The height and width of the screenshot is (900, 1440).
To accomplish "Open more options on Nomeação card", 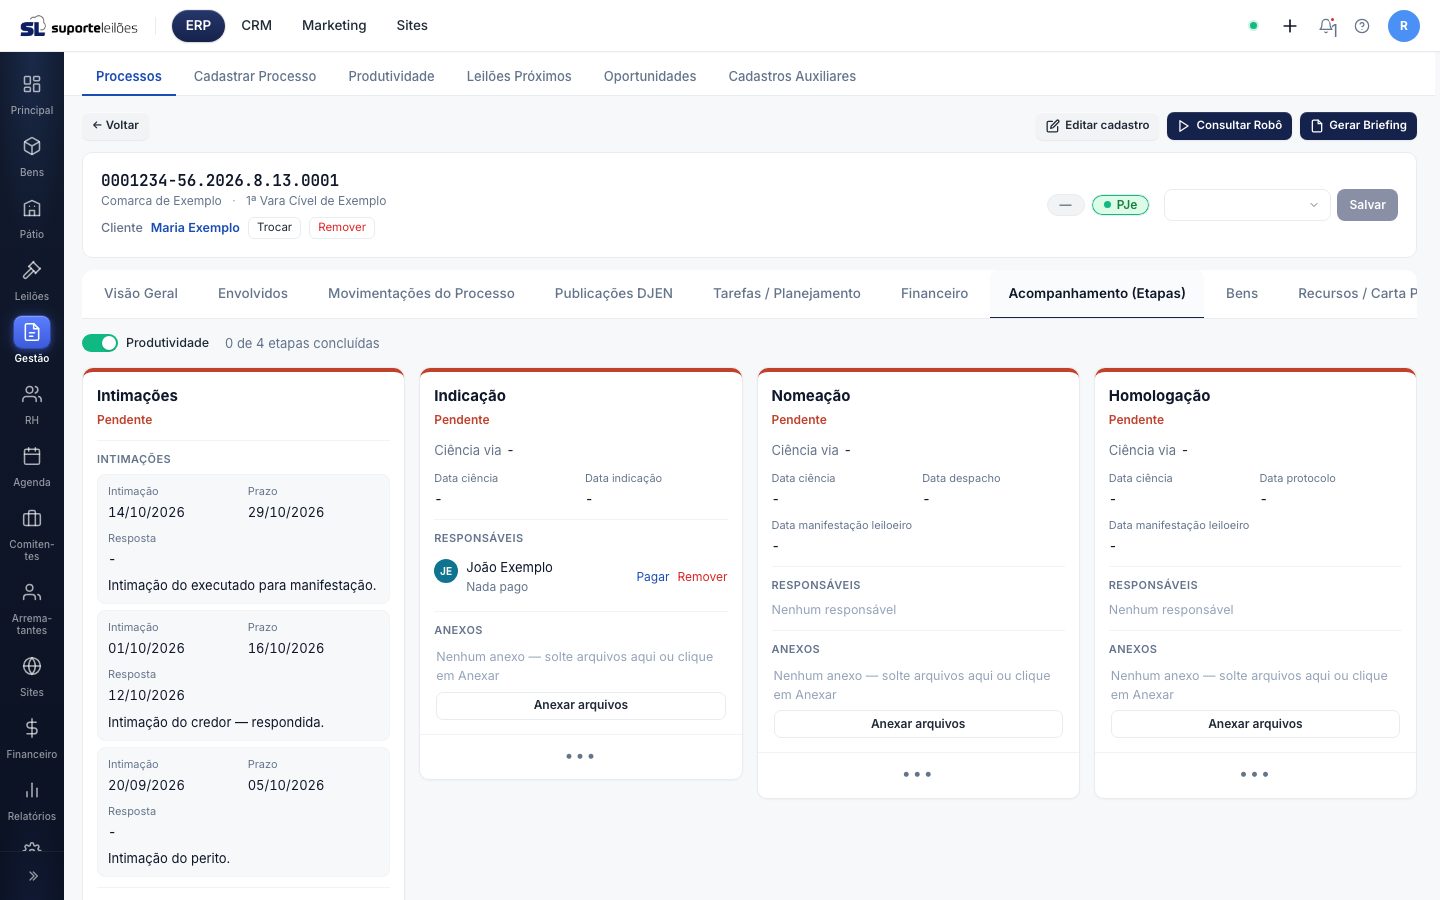I will coord(917,775).
